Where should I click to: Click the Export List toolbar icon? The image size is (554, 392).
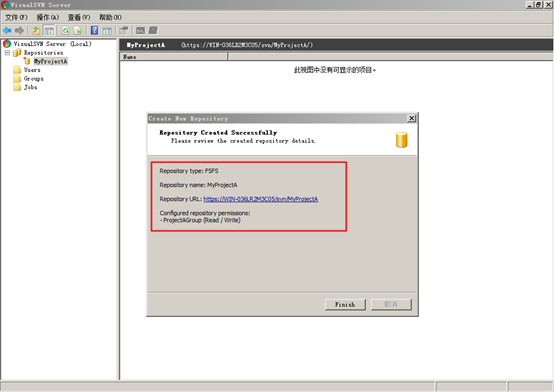click(x=78, y=30)
